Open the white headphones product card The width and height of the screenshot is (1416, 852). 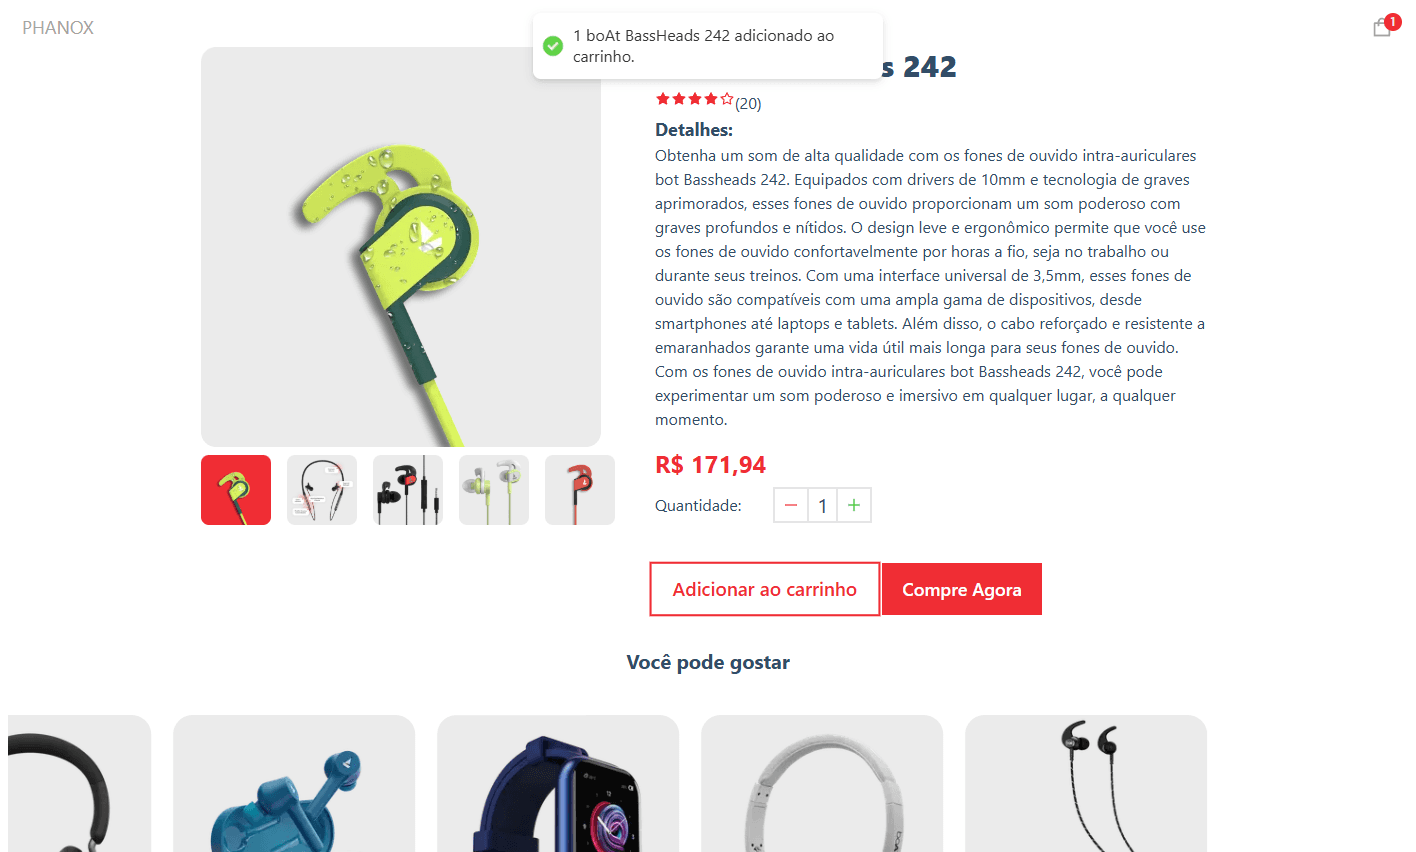822,783
